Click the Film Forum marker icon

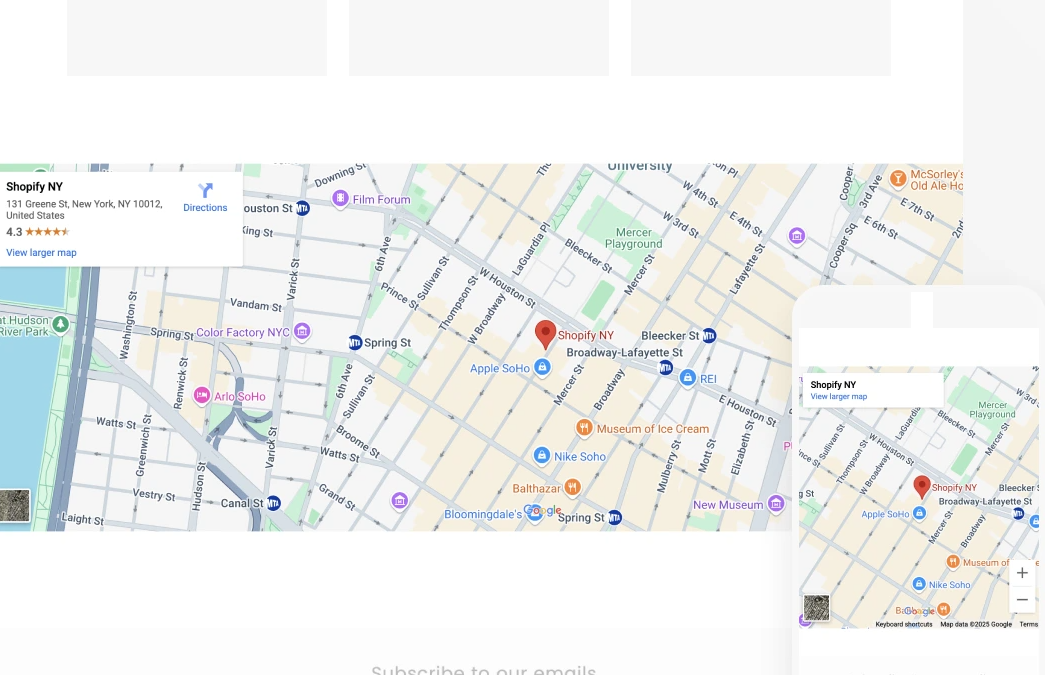pos(341,199)
